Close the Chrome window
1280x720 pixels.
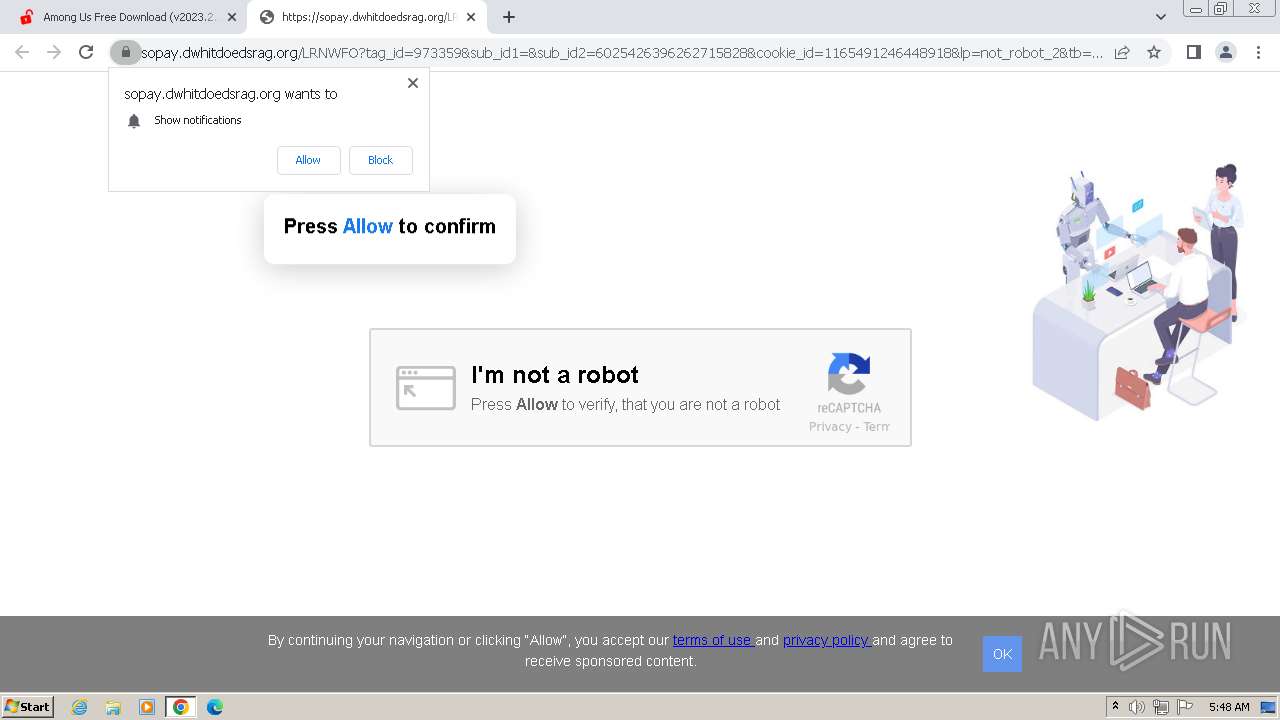point(1254,9)
